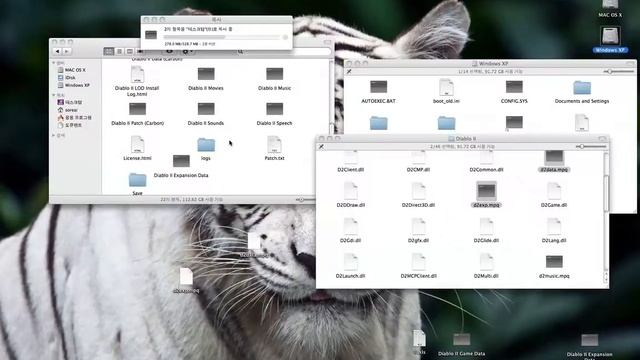
Task: Select the Windows XP drive on desktop
Action: coord(610,40)
